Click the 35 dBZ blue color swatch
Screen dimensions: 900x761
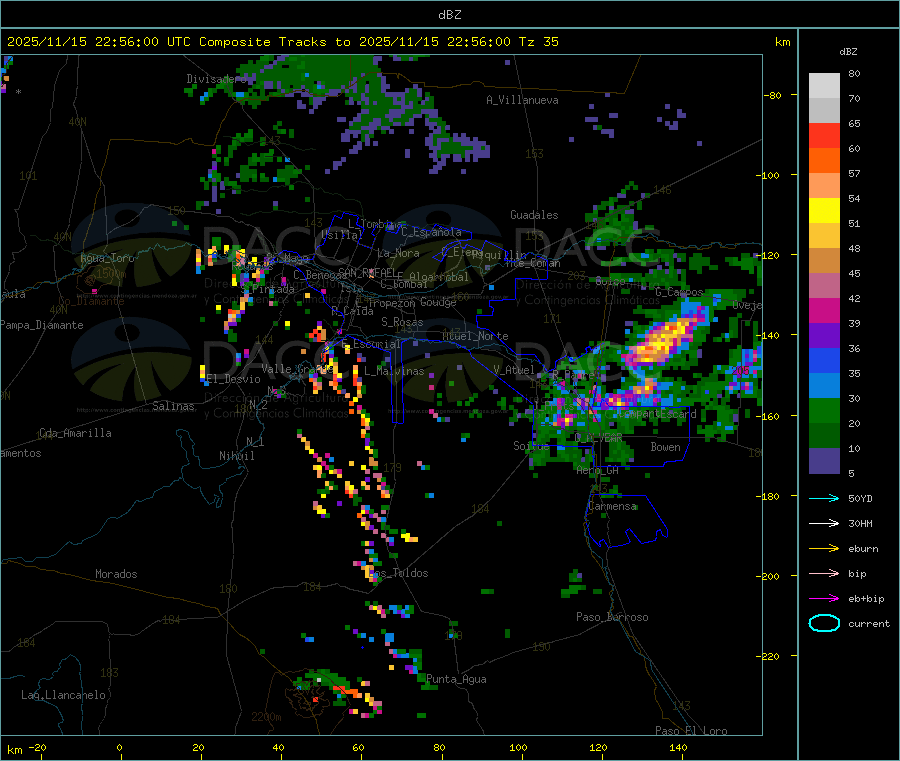[x=824, y=360]
